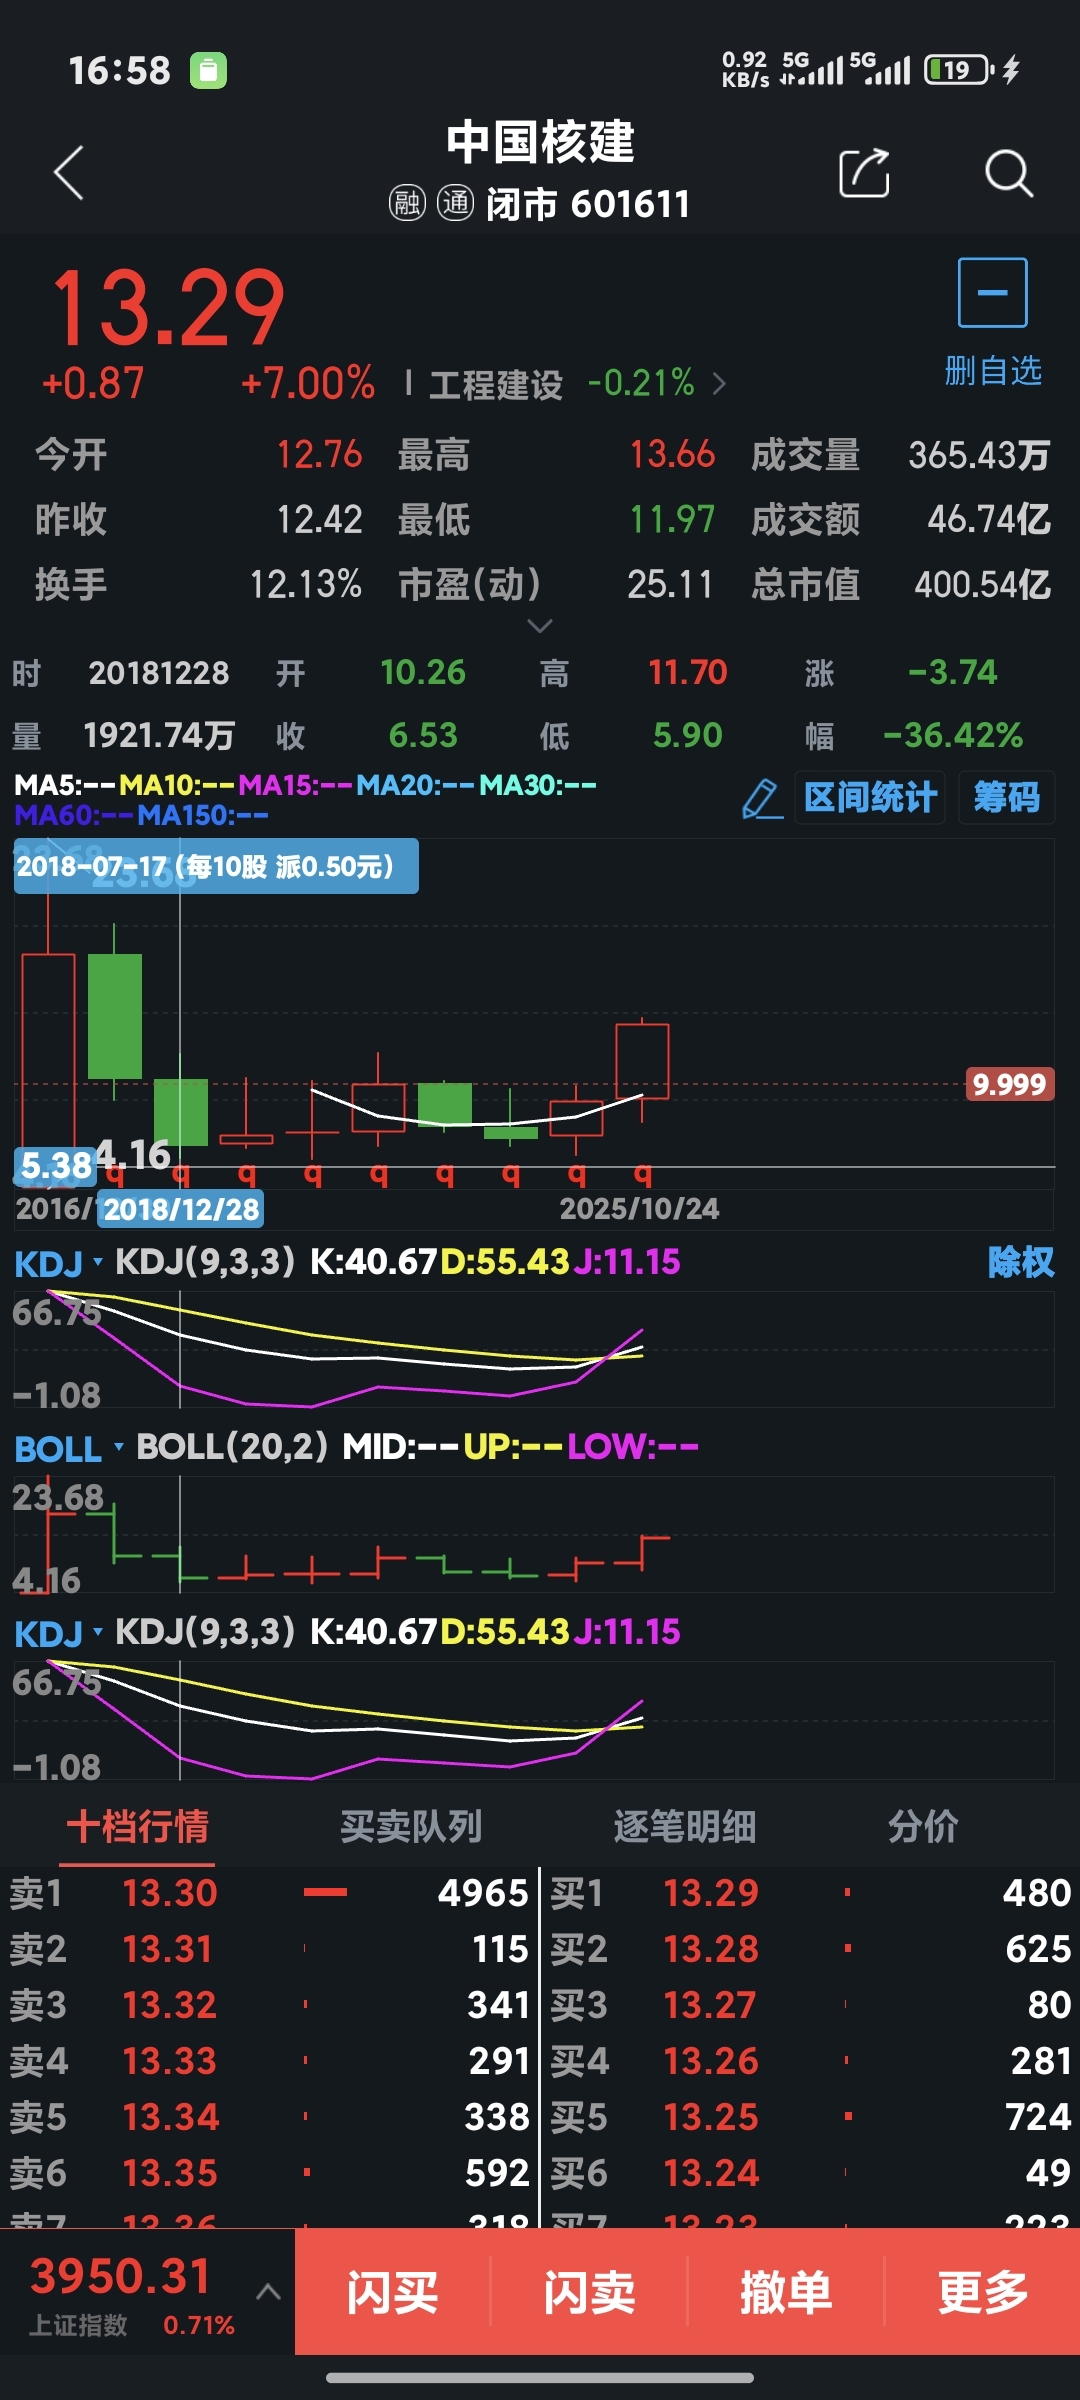This screenshot has width=1080, height=2400.
Task: Tap the 上证指数 3950.31 value
Action: (120, 2277)
